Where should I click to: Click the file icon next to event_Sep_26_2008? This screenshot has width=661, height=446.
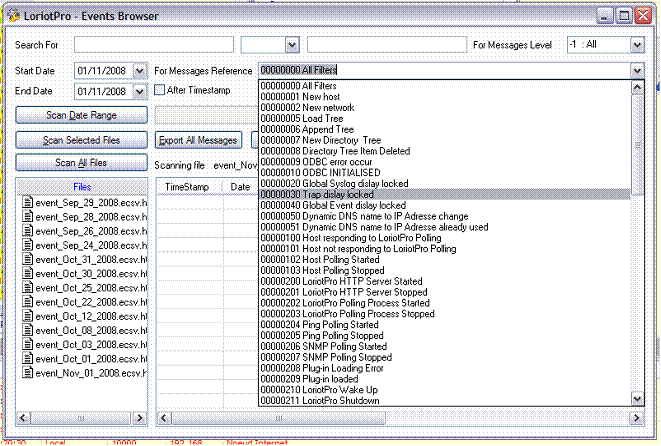coord(27,231)
